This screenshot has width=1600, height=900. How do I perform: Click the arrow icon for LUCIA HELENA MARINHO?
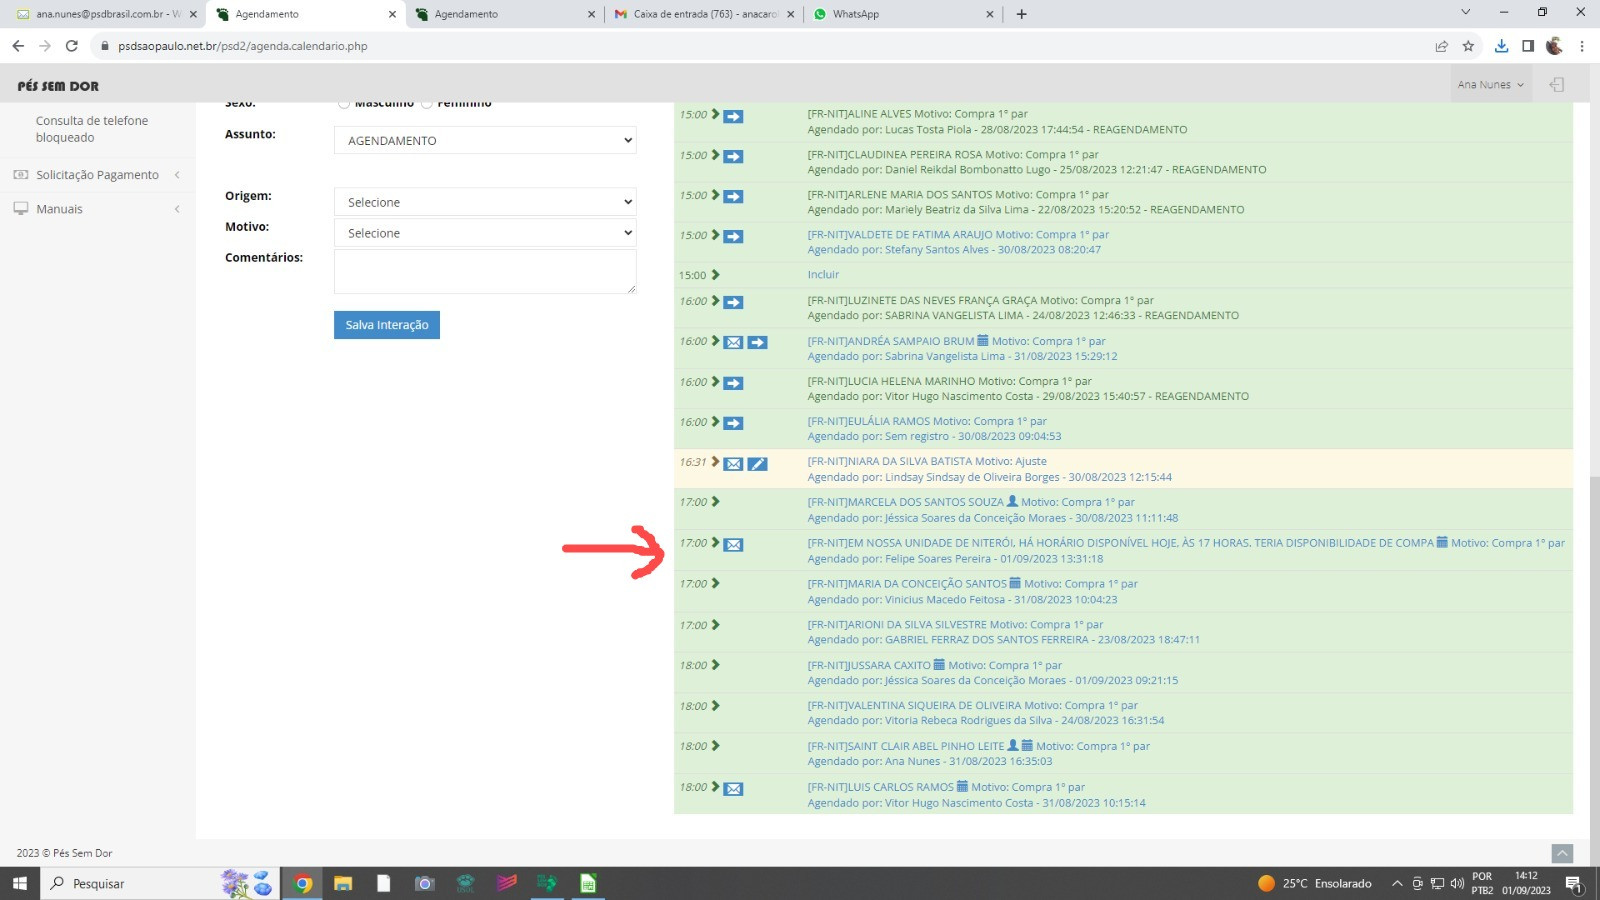pos(733,383)
